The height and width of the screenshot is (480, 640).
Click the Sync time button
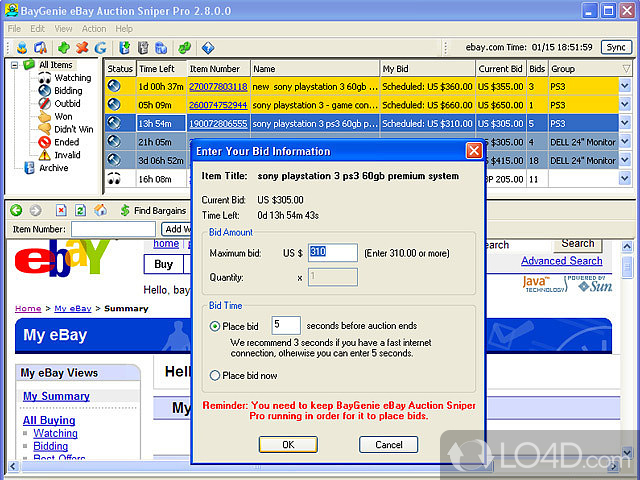(x=616, y=47)
